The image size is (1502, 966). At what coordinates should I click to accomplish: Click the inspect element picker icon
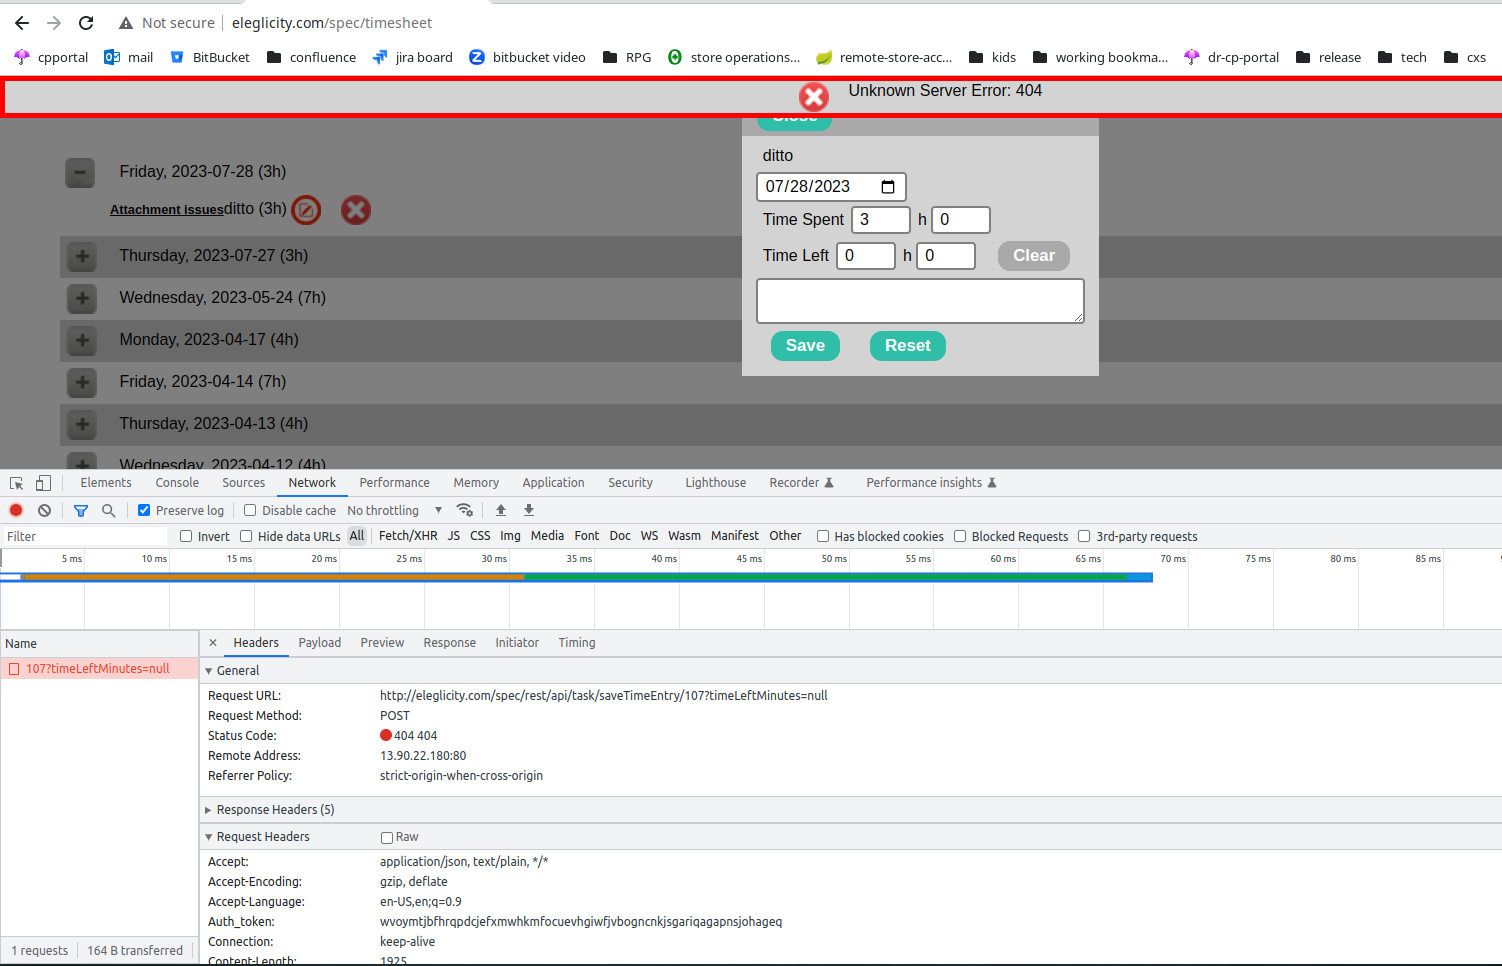tap(16, 483)
